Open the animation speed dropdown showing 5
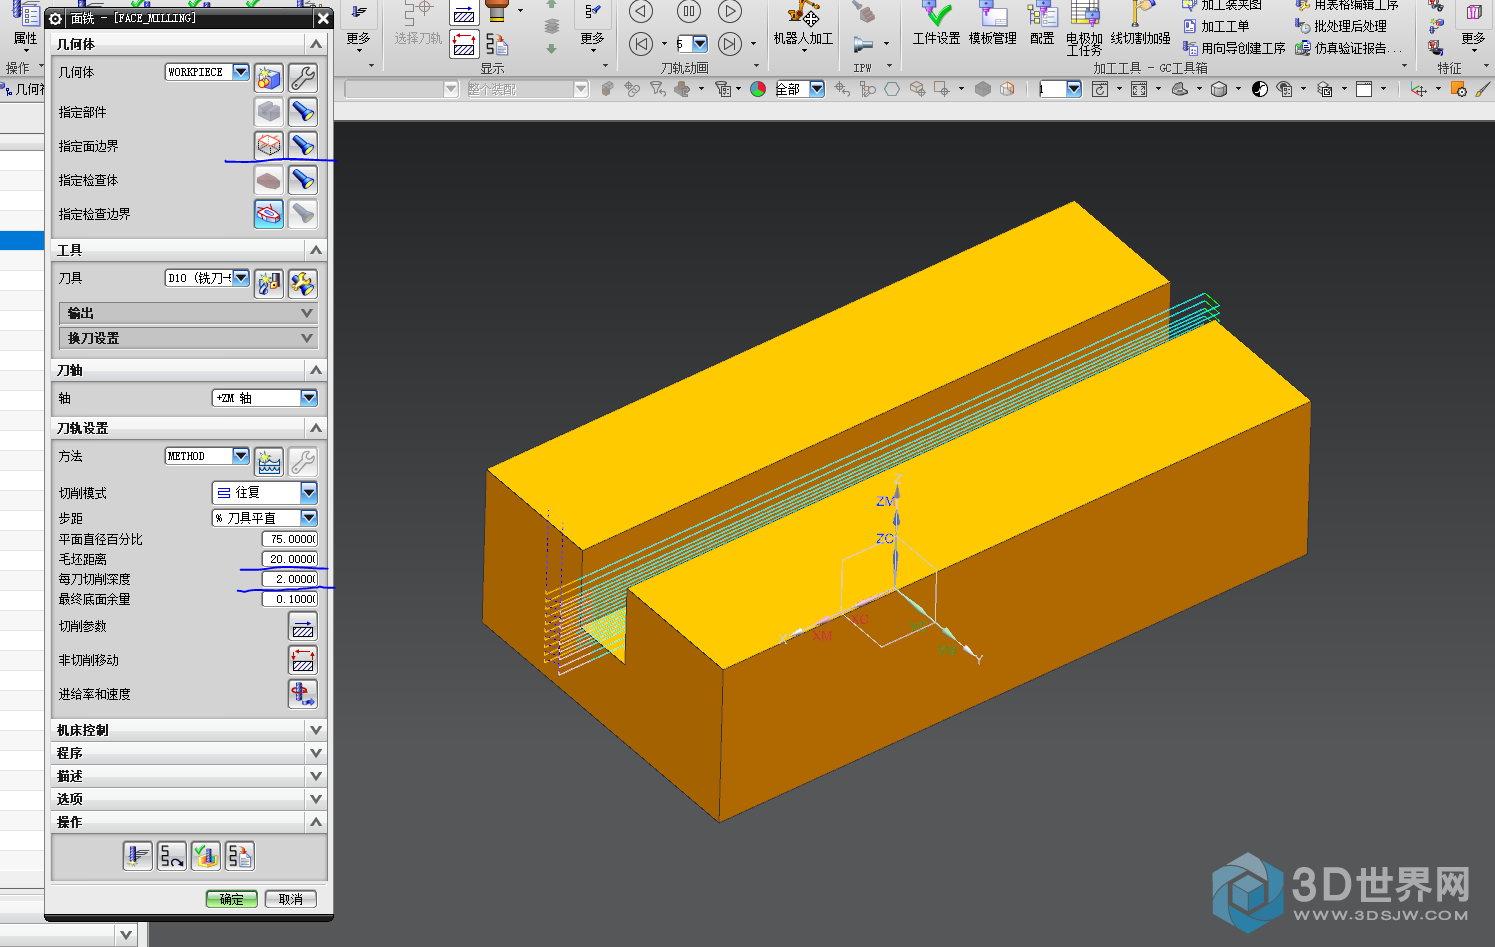 click(x=700, y=44)
